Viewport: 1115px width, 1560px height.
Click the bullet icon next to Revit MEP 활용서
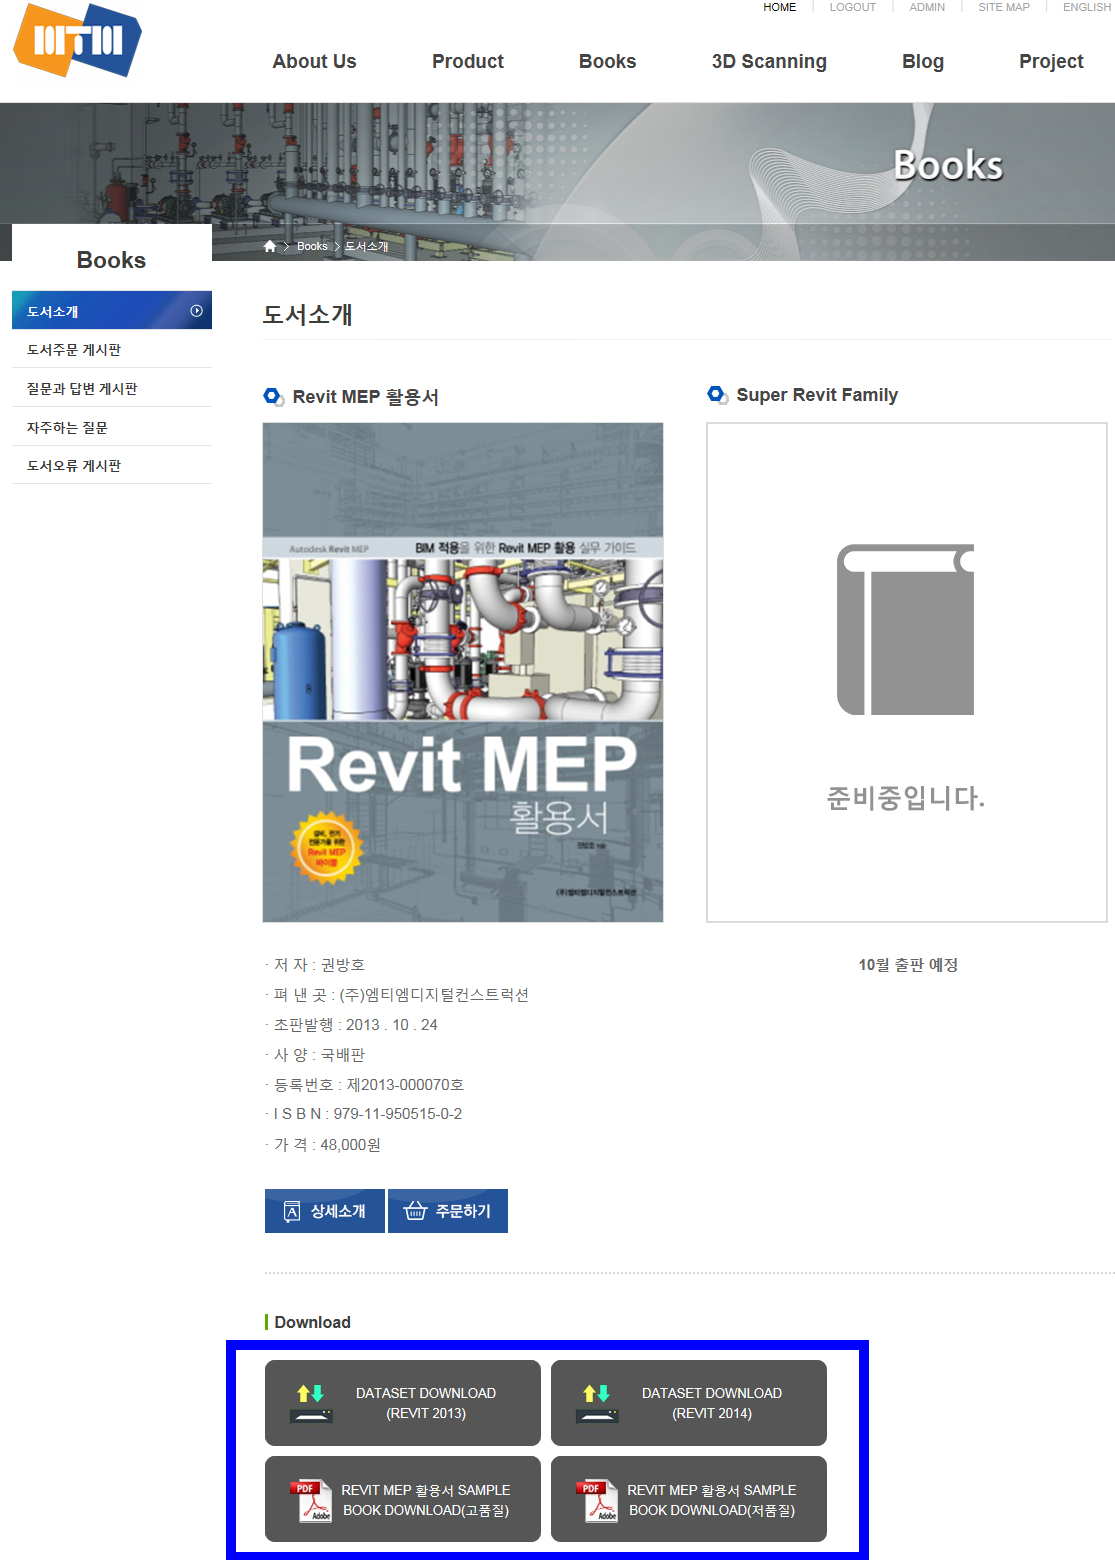274,397
